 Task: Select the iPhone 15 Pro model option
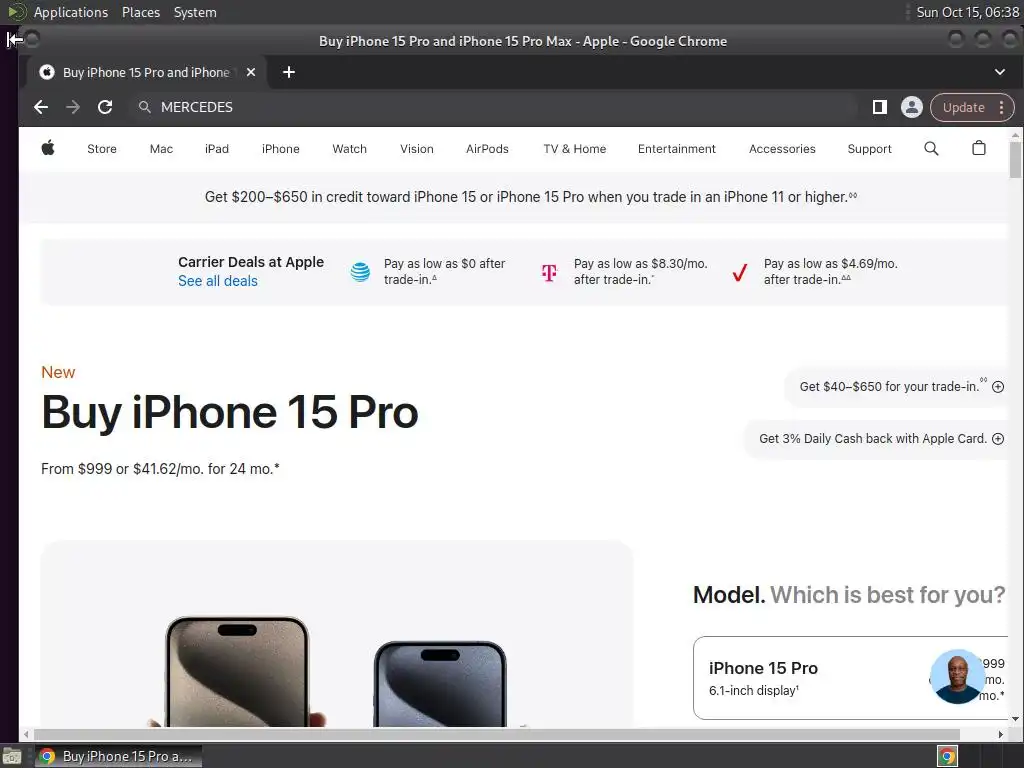[851, 678]
